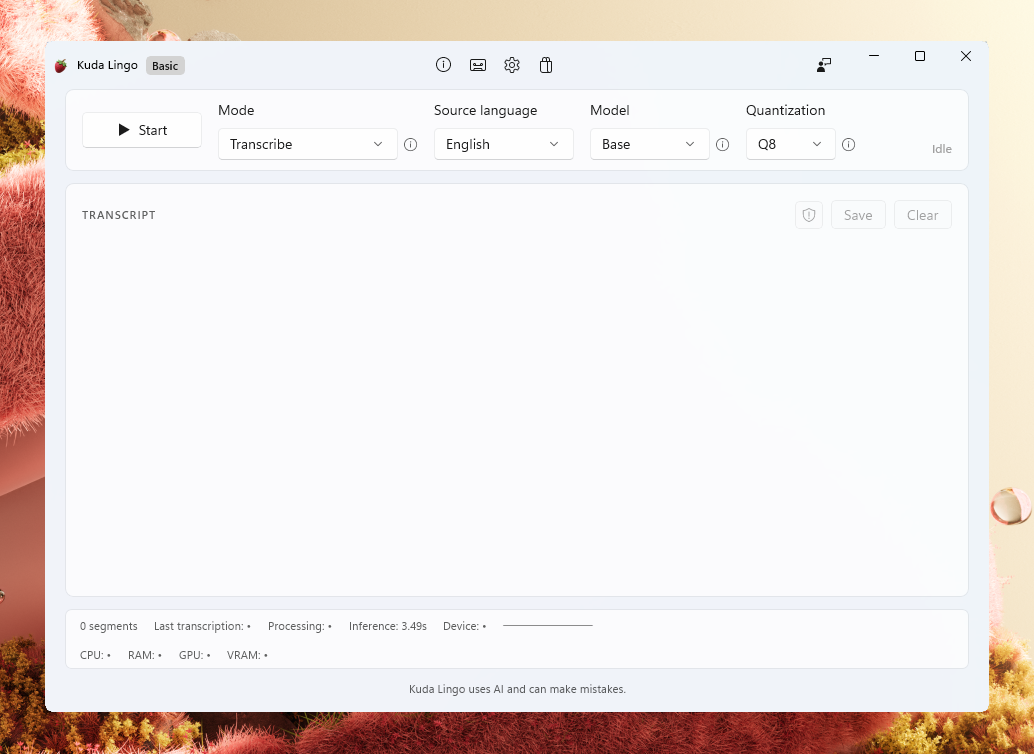The width and height of the screenshot is (1034, 754).
Task: Open the Source language dropdown showing English
Action: (x=503, y=144)
